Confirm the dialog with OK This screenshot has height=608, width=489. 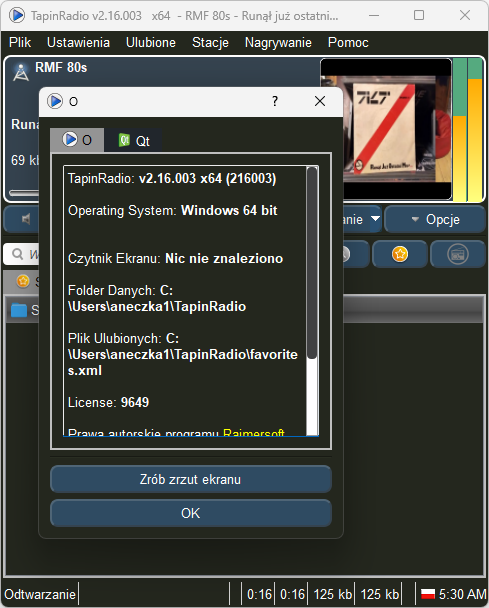(190, 513)
